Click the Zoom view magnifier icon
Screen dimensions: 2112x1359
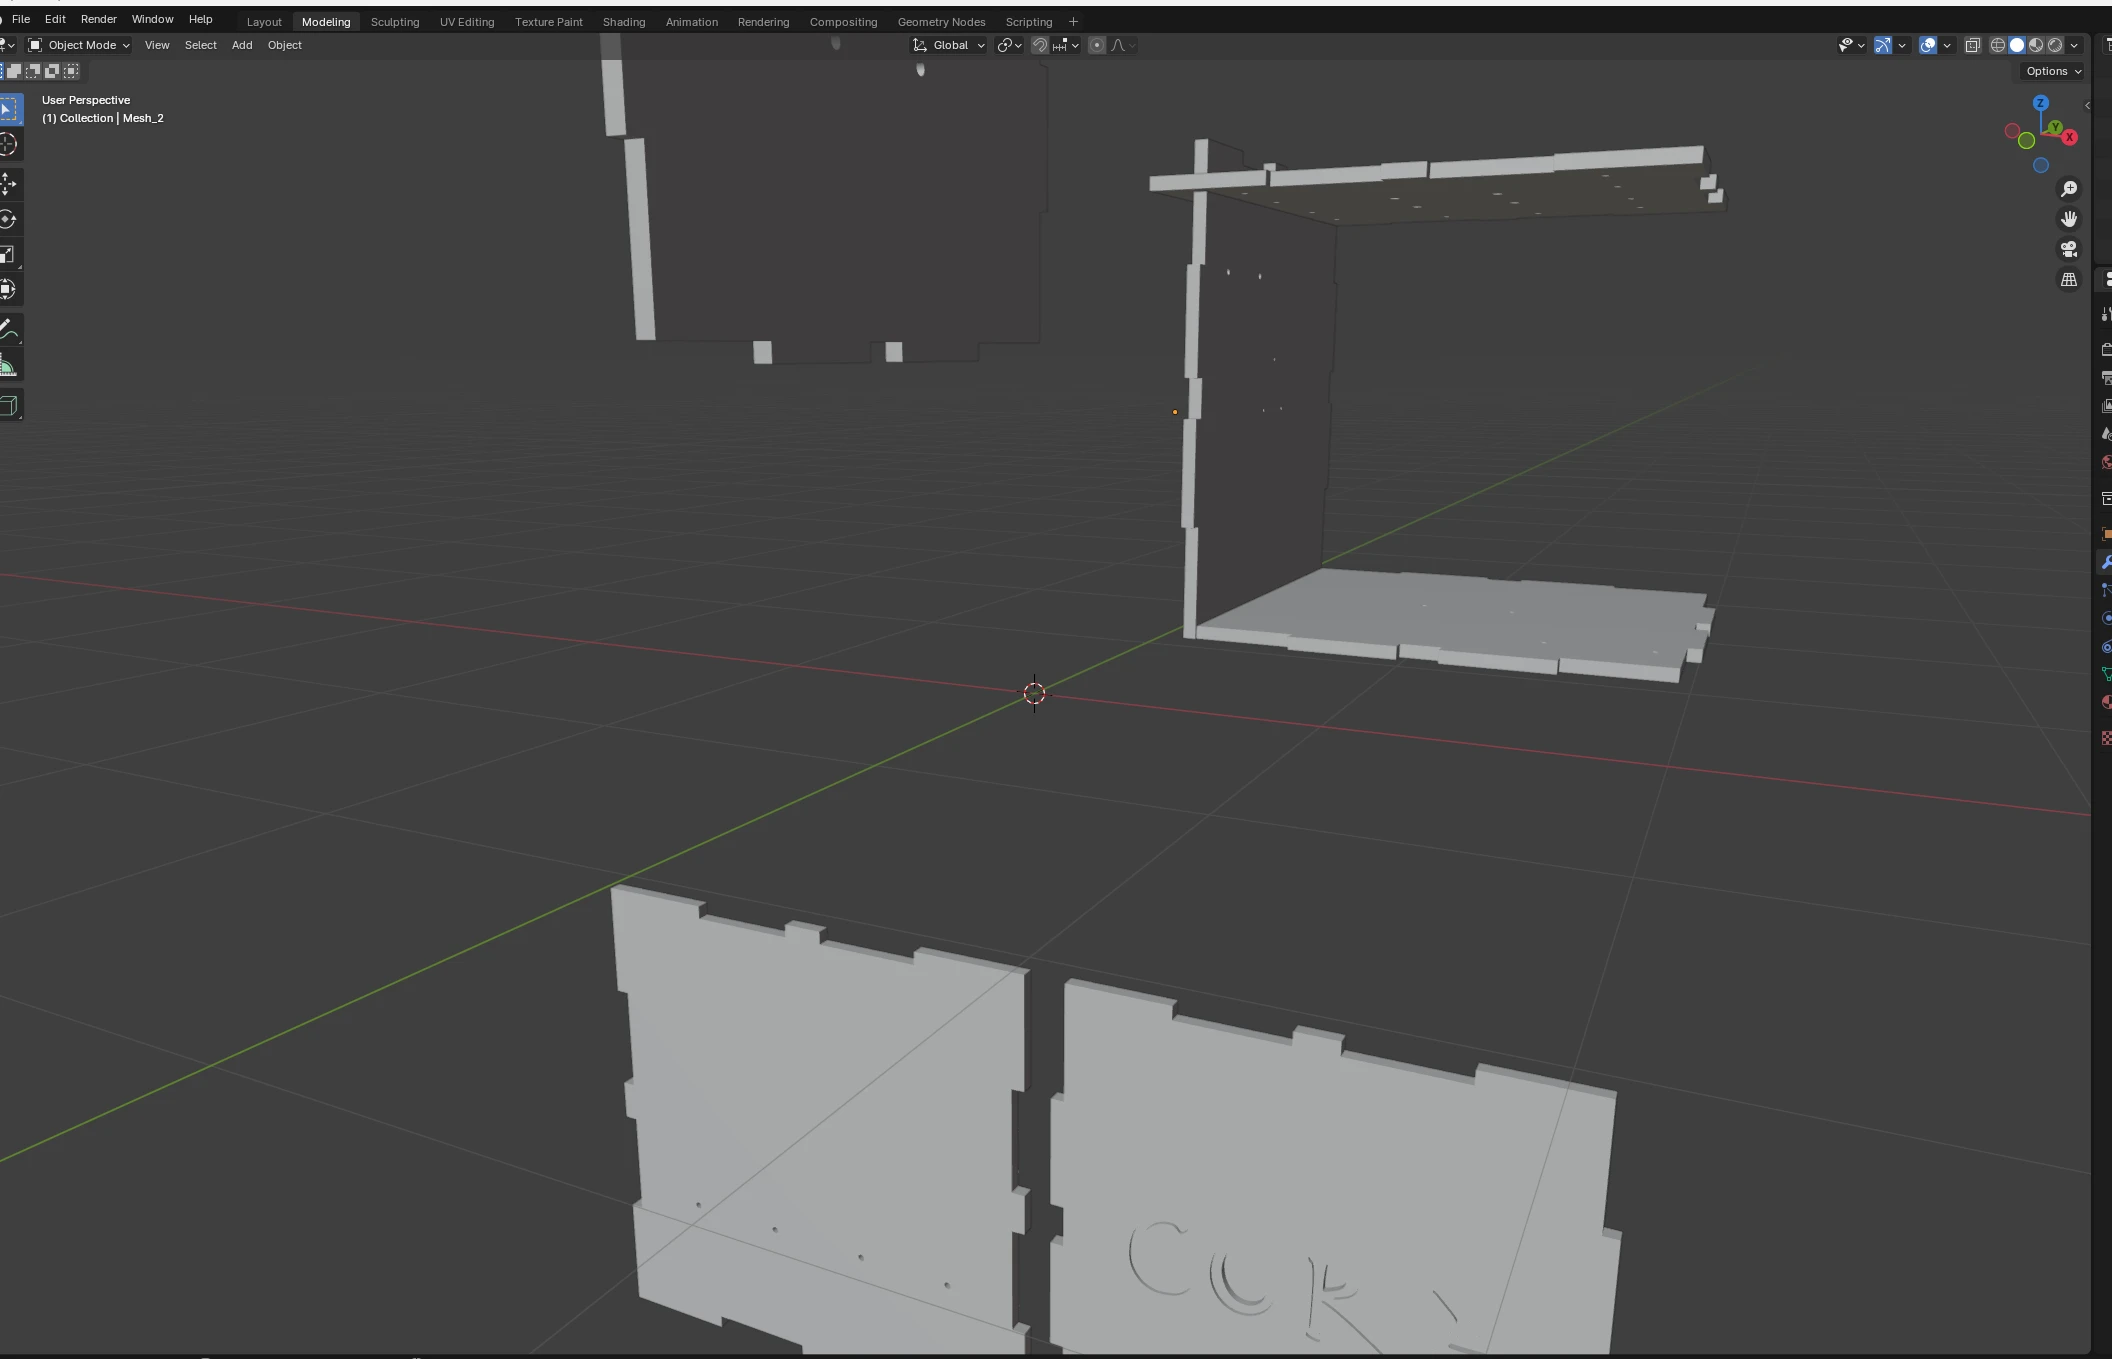pos(2069,189)
